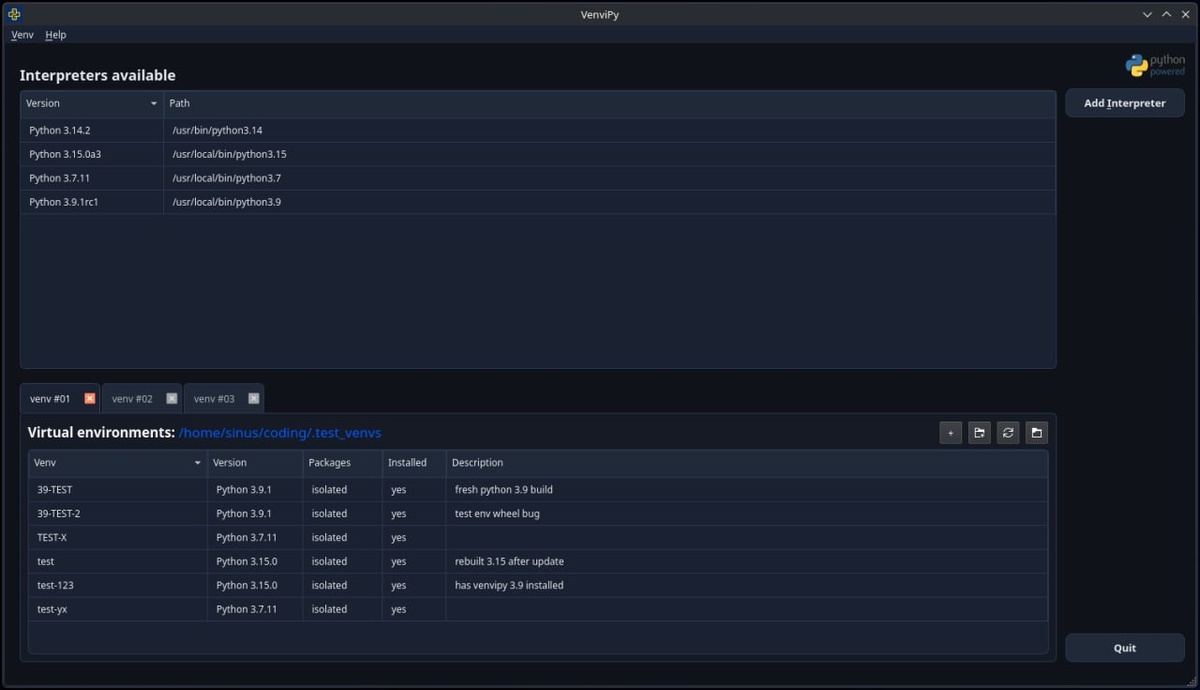The height and width of the screenshot is (690, 1200).
Task: Maximize the VenviPy window
Action: (x=1166, y=14)
